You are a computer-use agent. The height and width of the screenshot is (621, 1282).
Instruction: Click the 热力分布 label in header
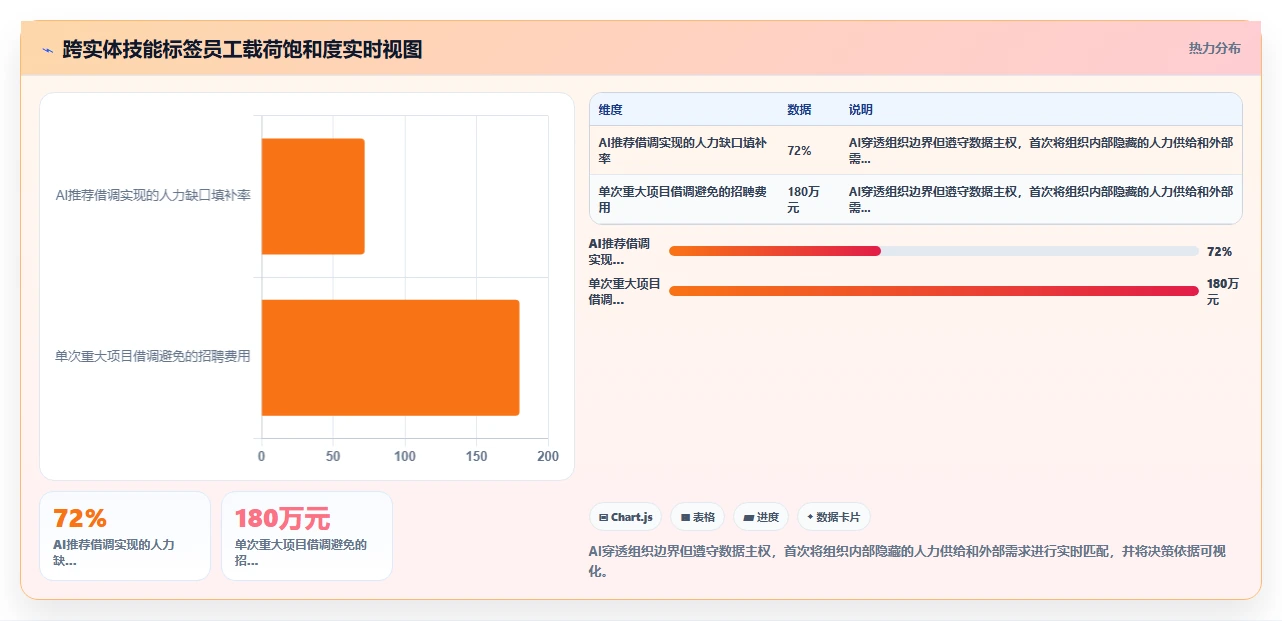click(1214, 48)
